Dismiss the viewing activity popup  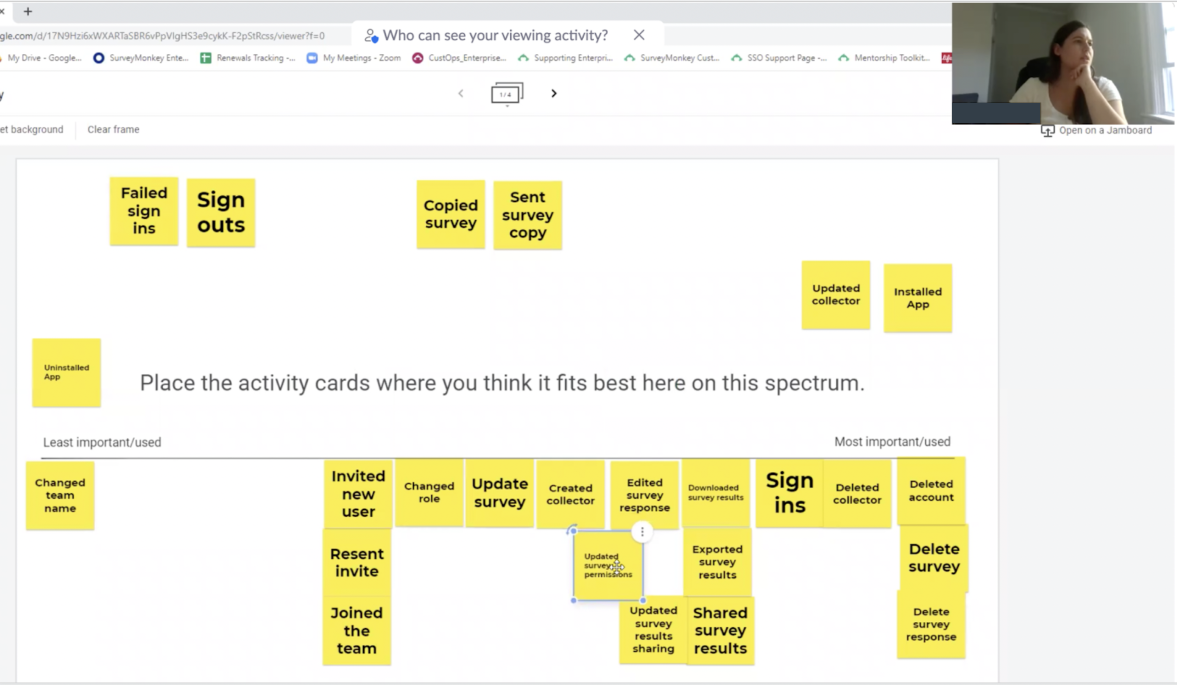[639, 35]
